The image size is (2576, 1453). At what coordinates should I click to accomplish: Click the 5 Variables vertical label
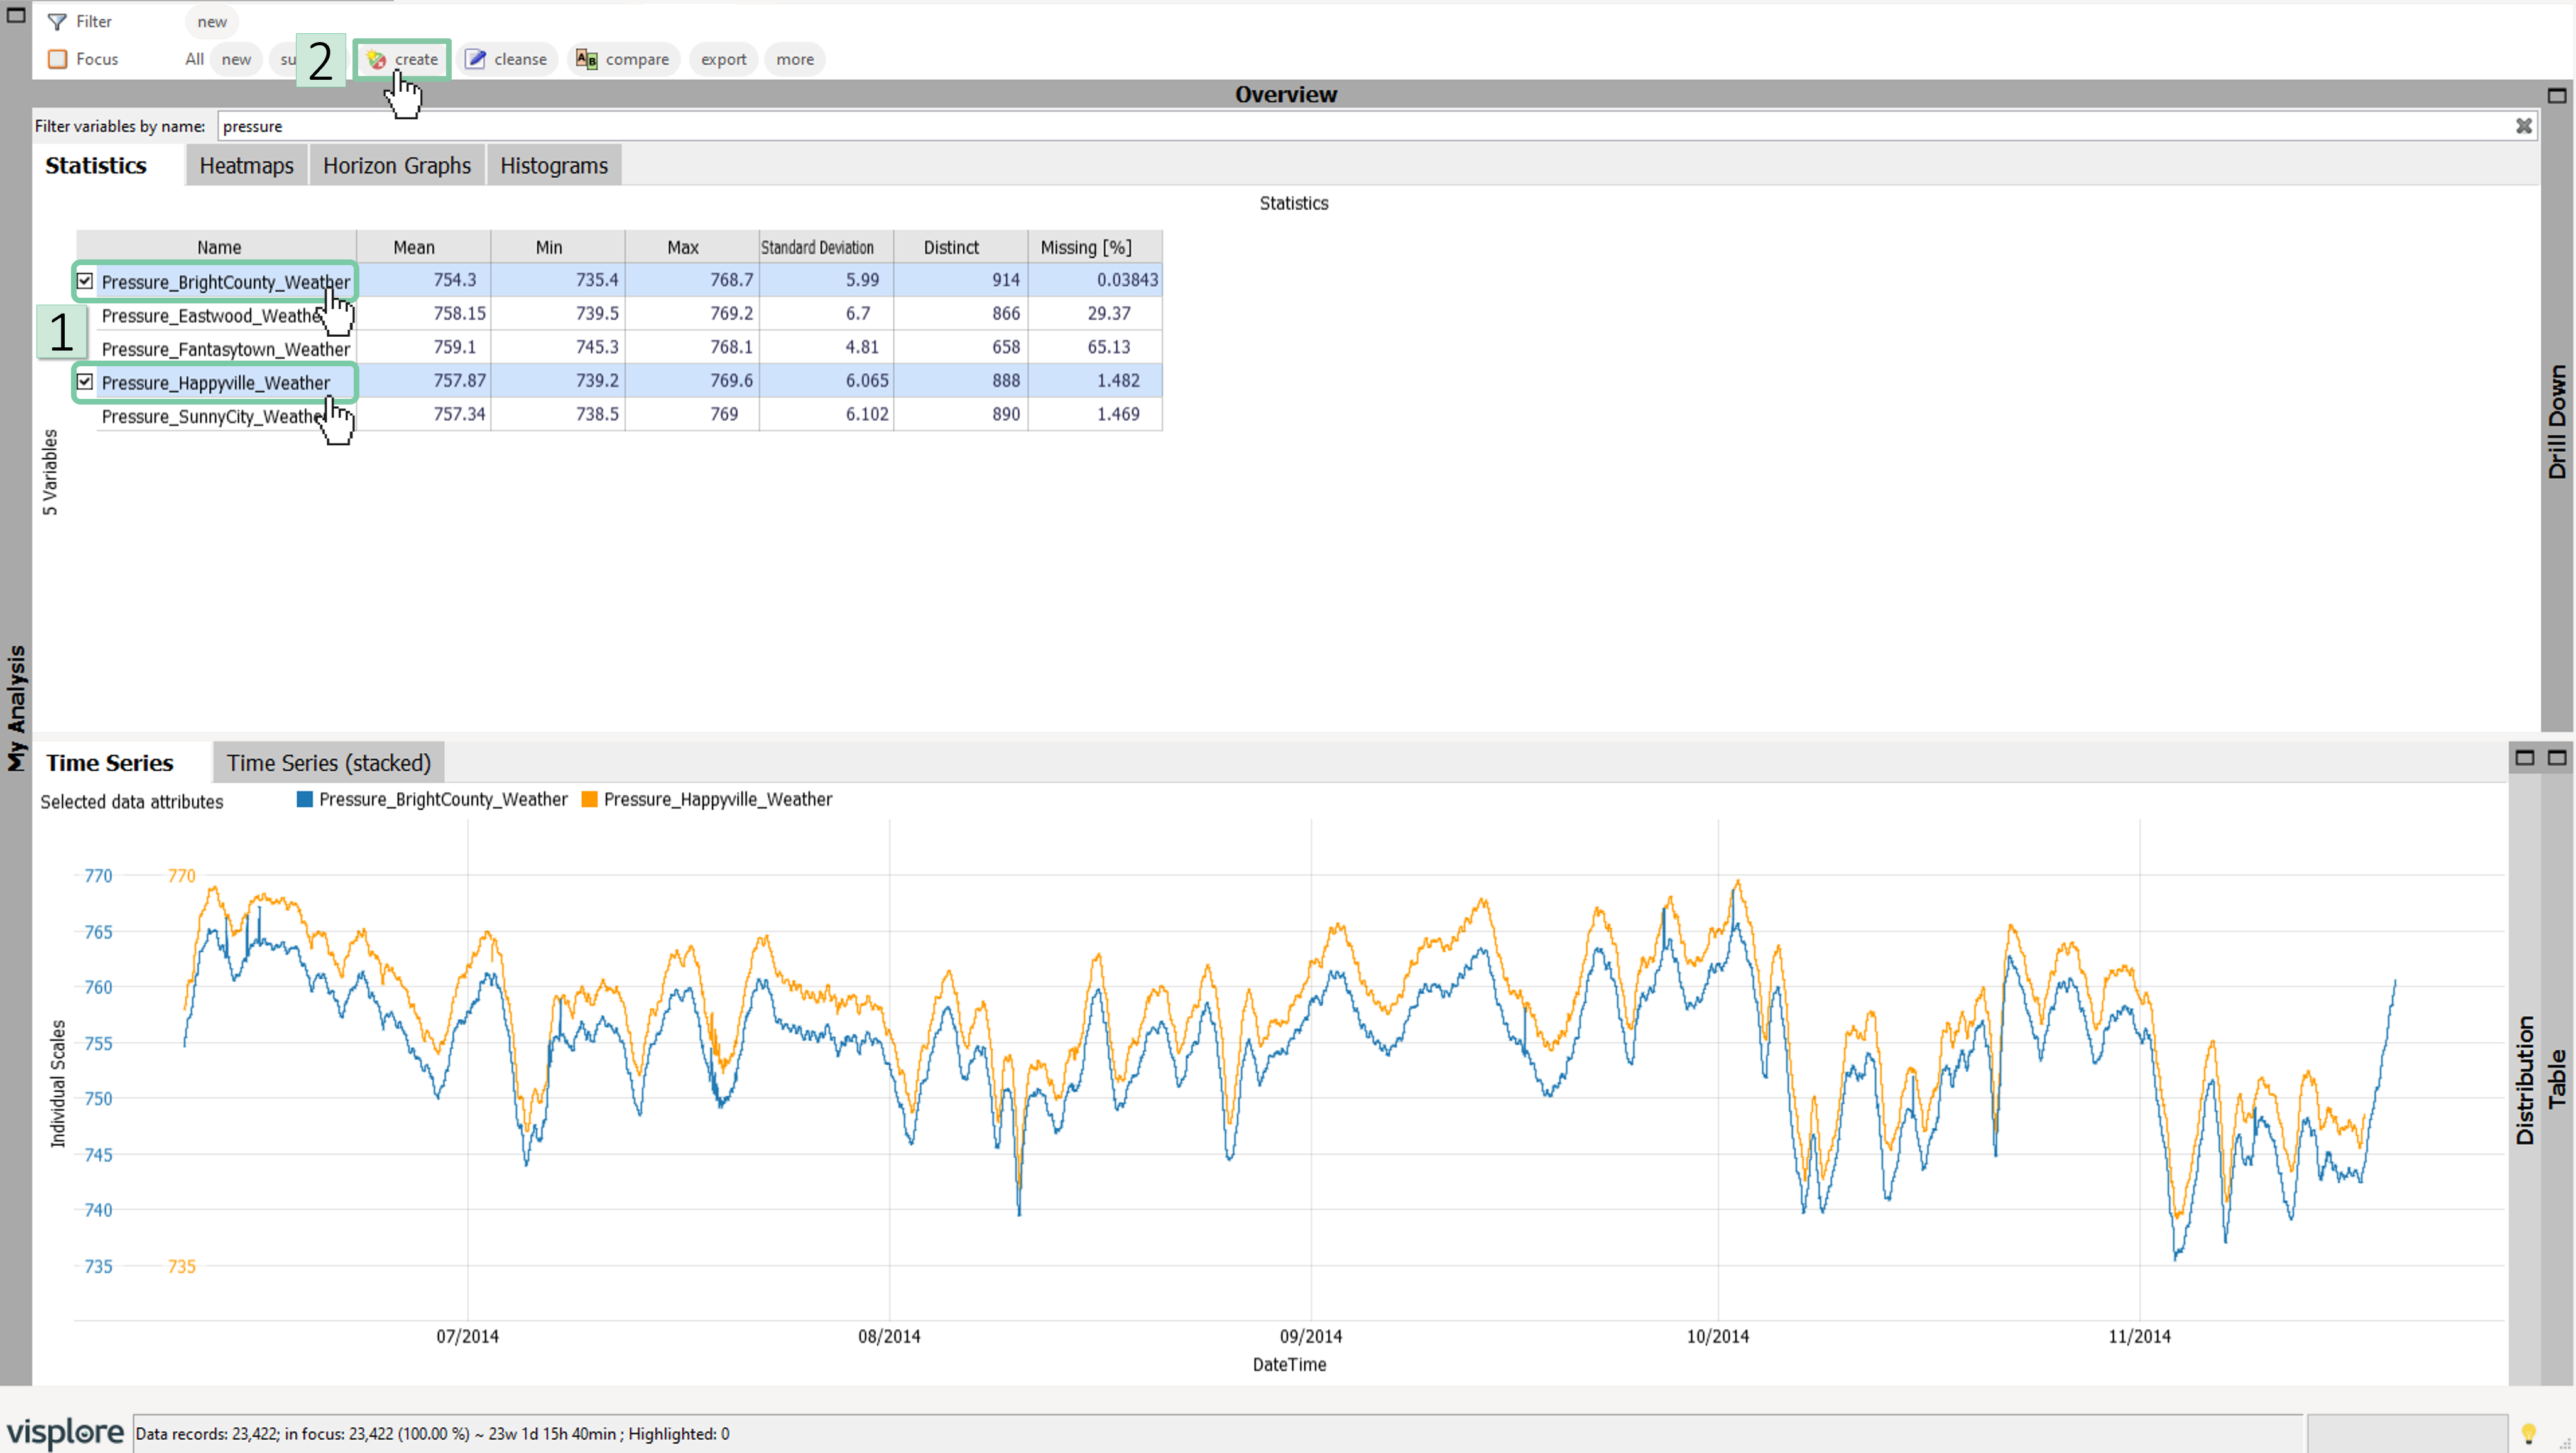point(50,473)
